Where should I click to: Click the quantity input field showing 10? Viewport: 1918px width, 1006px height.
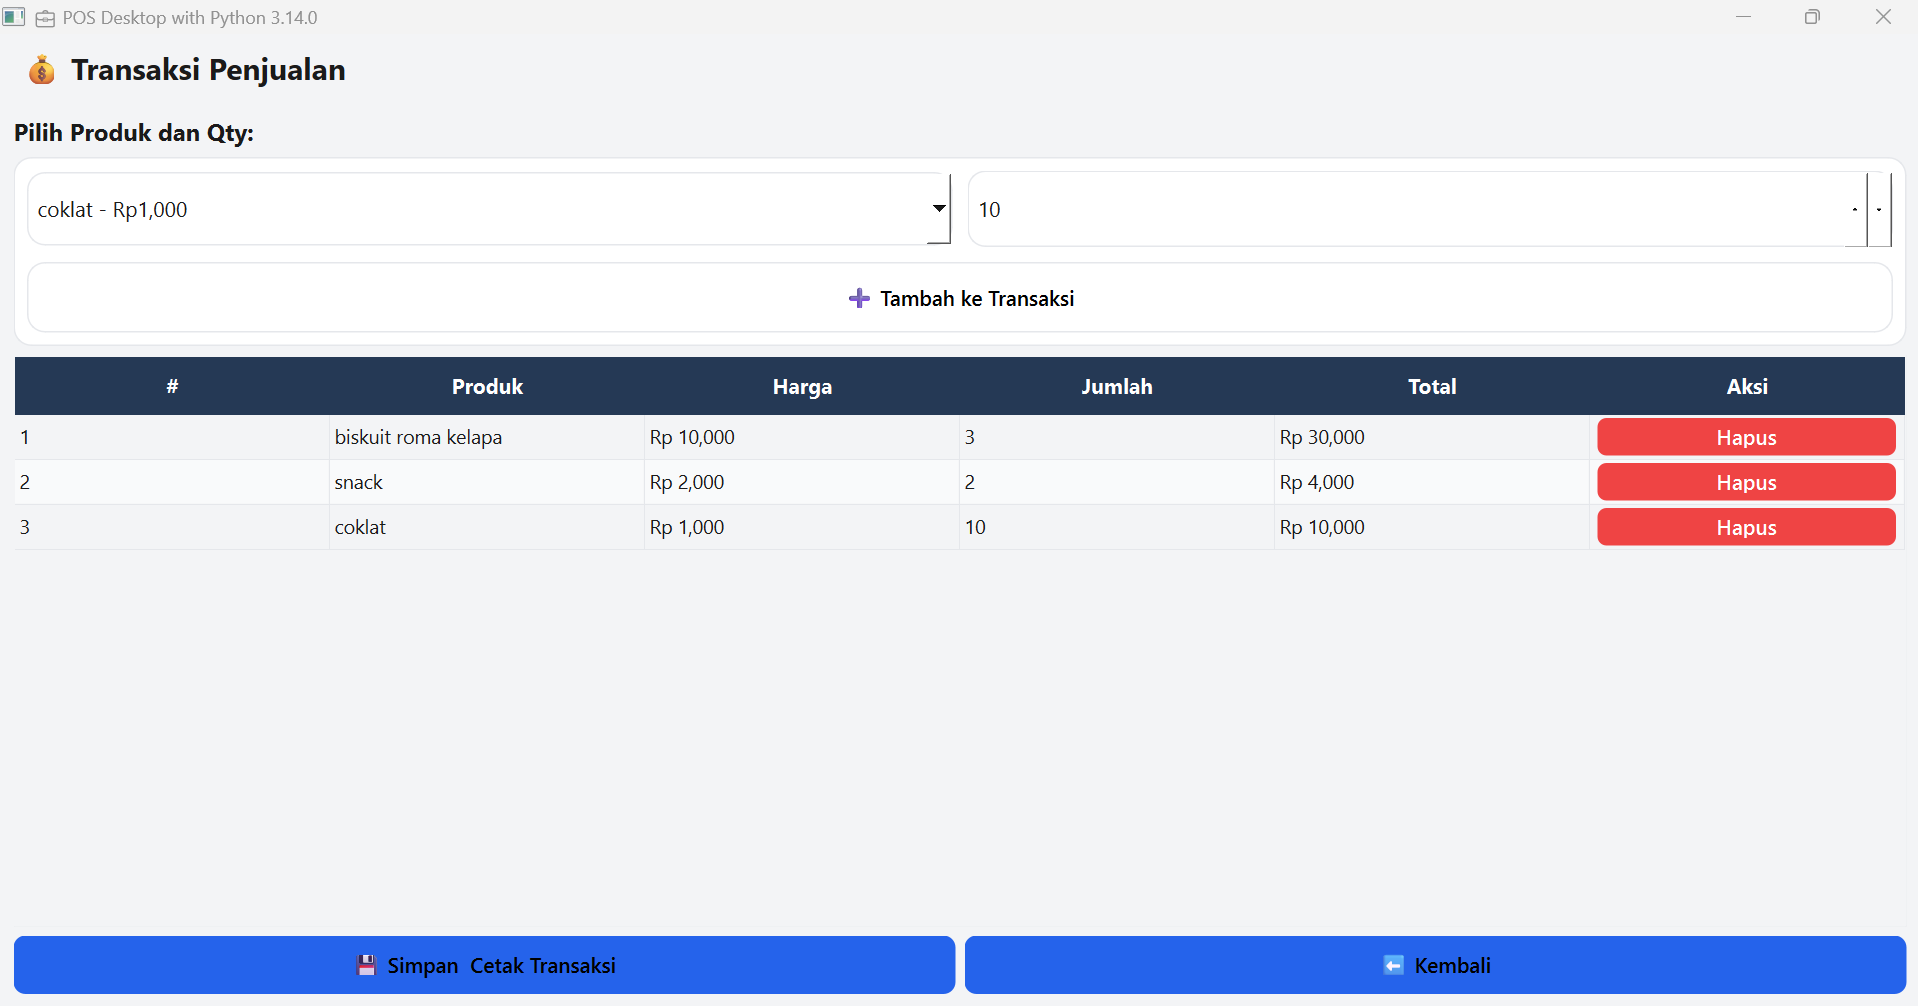pos(1400,209)
